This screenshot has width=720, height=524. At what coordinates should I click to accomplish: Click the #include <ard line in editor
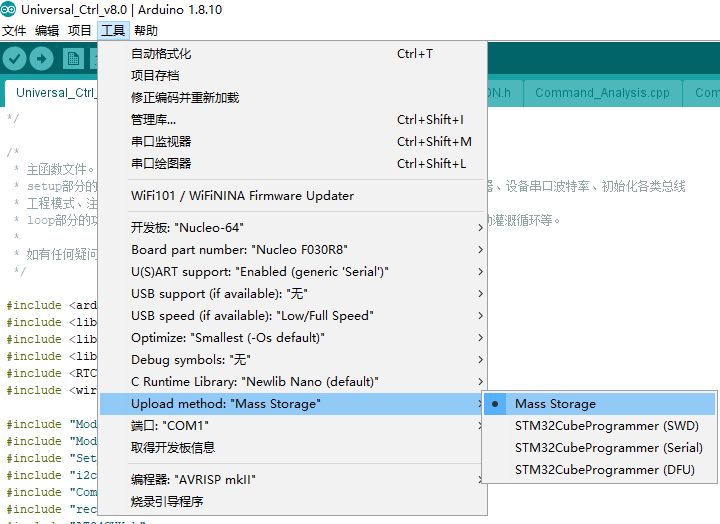[52, 305]
